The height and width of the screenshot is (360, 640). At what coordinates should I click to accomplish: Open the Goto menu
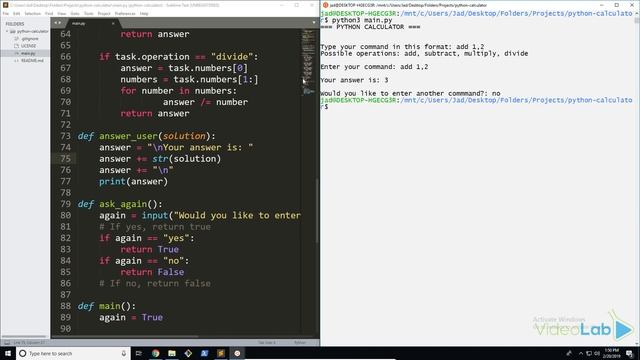(75, 13)
